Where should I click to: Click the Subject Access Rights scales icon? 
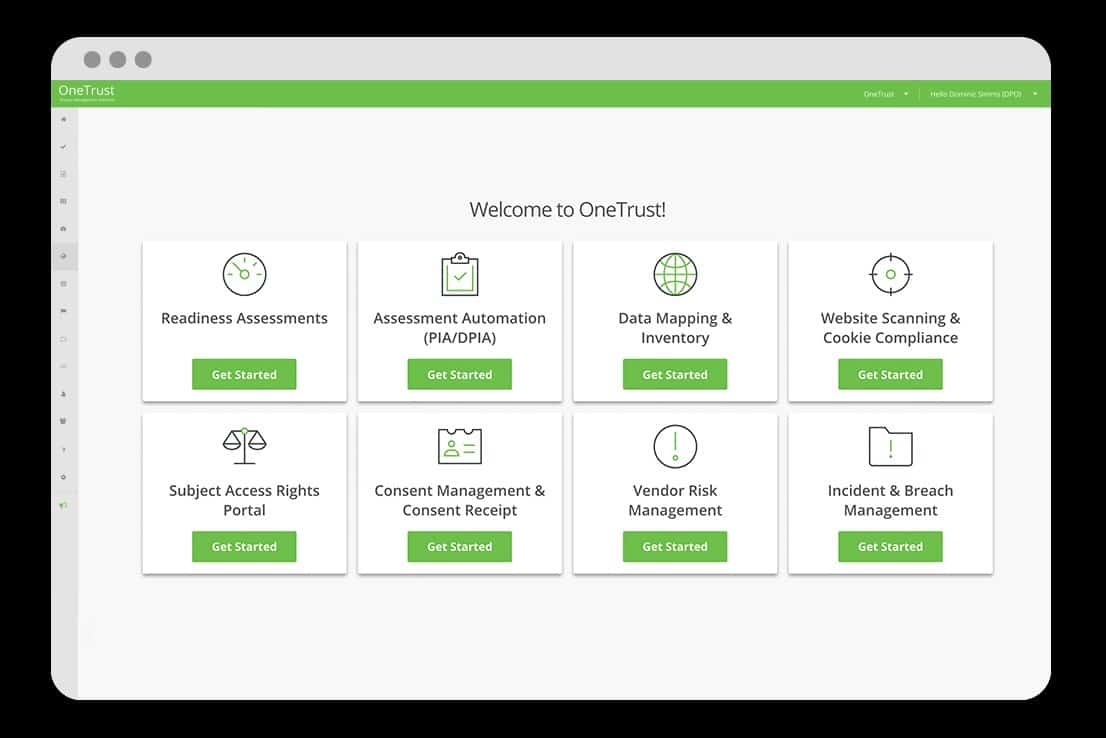244,446
